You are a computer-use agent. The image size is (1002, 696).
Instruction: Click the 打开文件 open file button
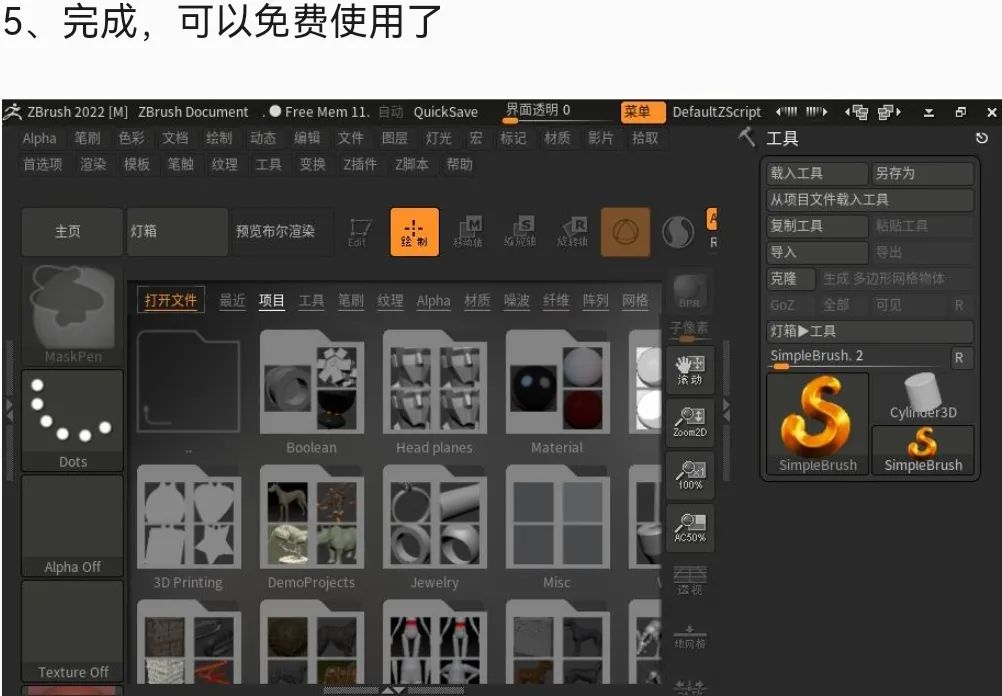click(x=171, y=300)
